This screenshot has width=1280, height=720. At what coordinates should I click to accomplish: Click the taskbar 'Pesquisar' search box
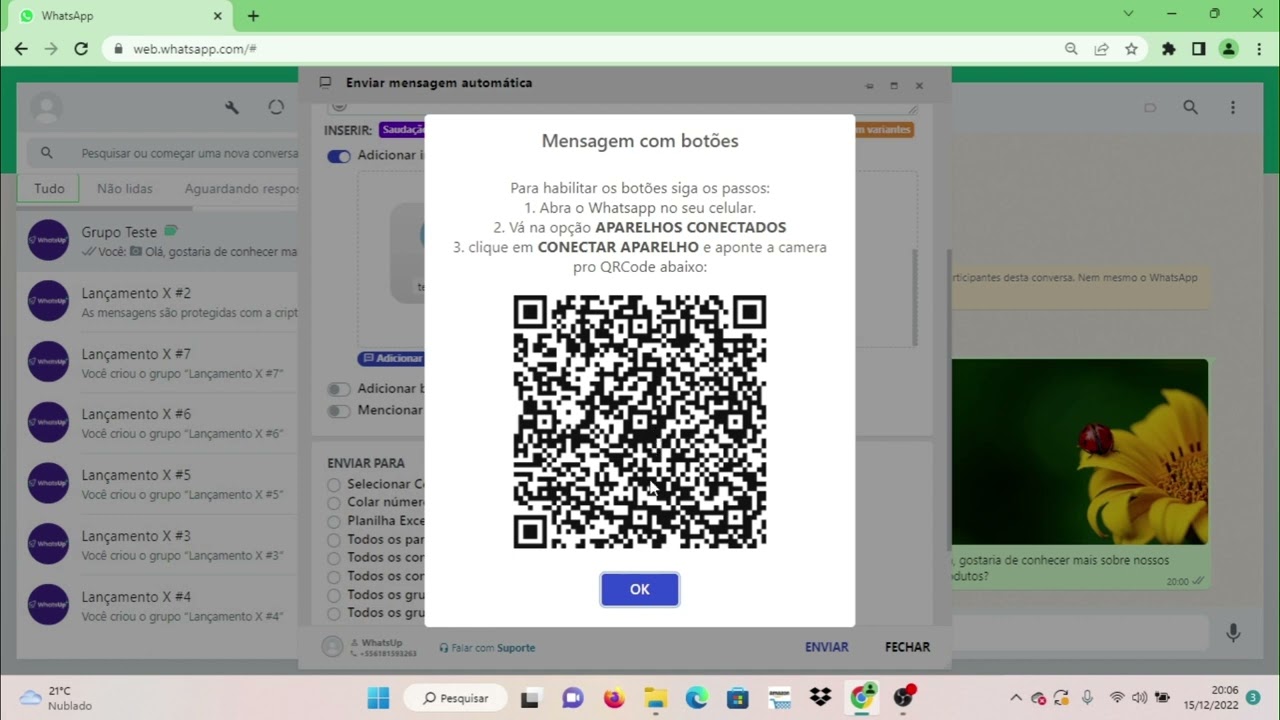coord(454,698)
